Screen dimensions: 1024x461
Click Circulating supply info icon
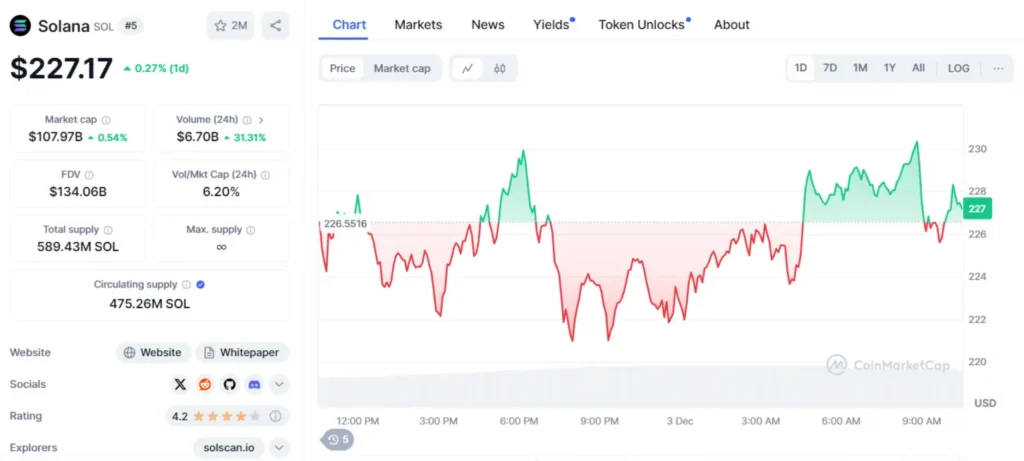[186, 285]
